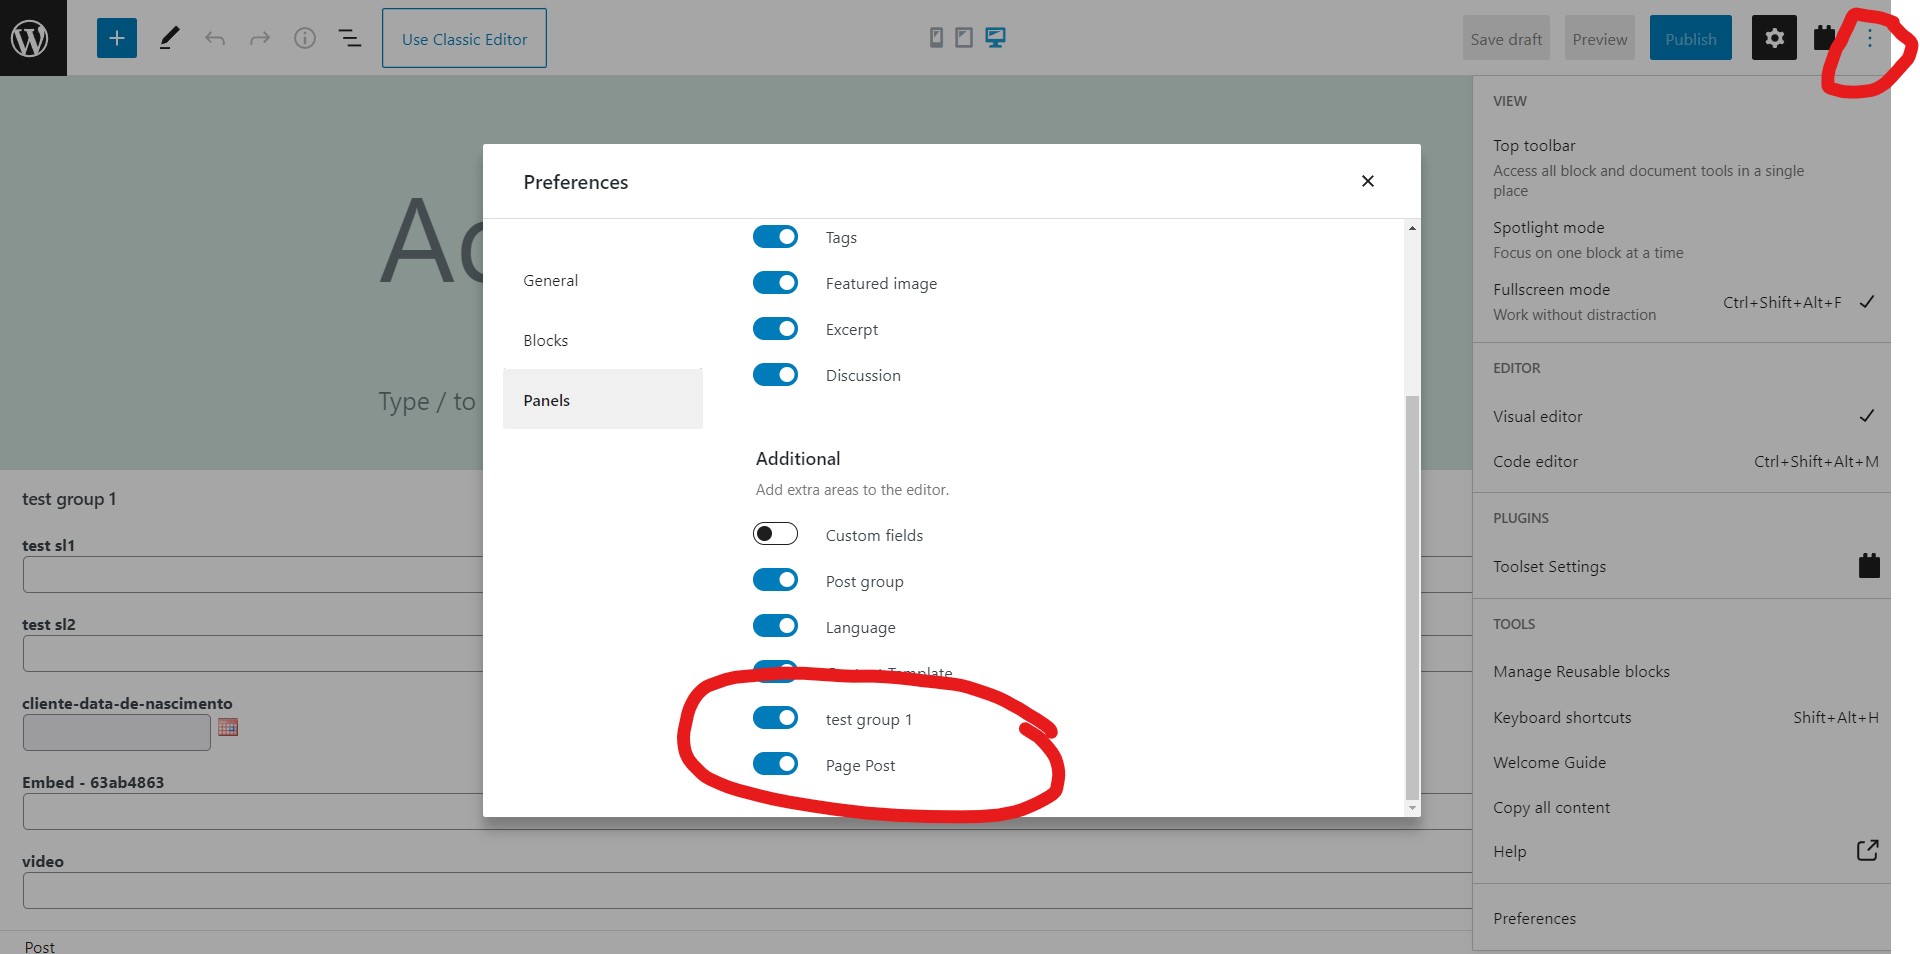Open the List View icon

(x=350, y=39)
